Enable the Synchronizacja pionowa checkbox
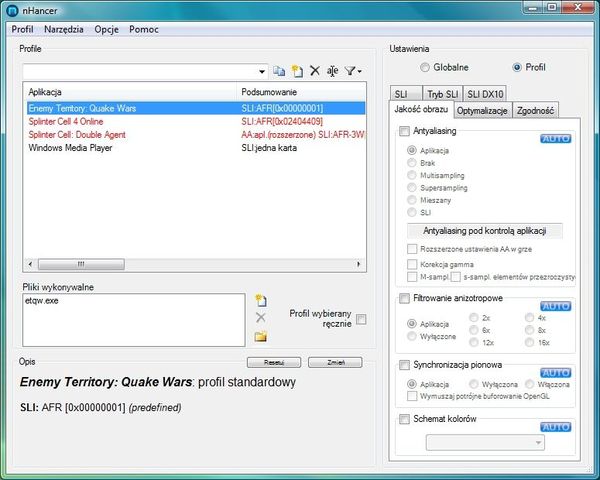This screenshot has height=480, width=600. [404, 365]
